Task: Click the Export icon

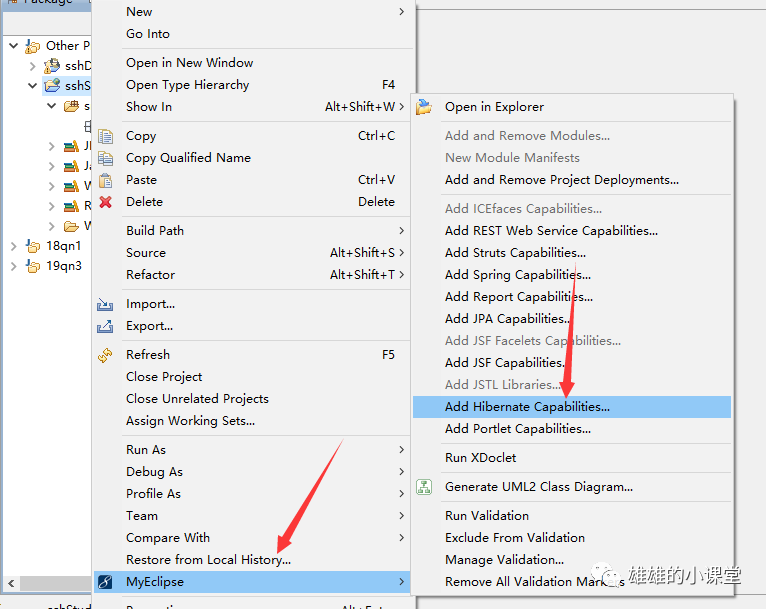Action: coord(105,326)
